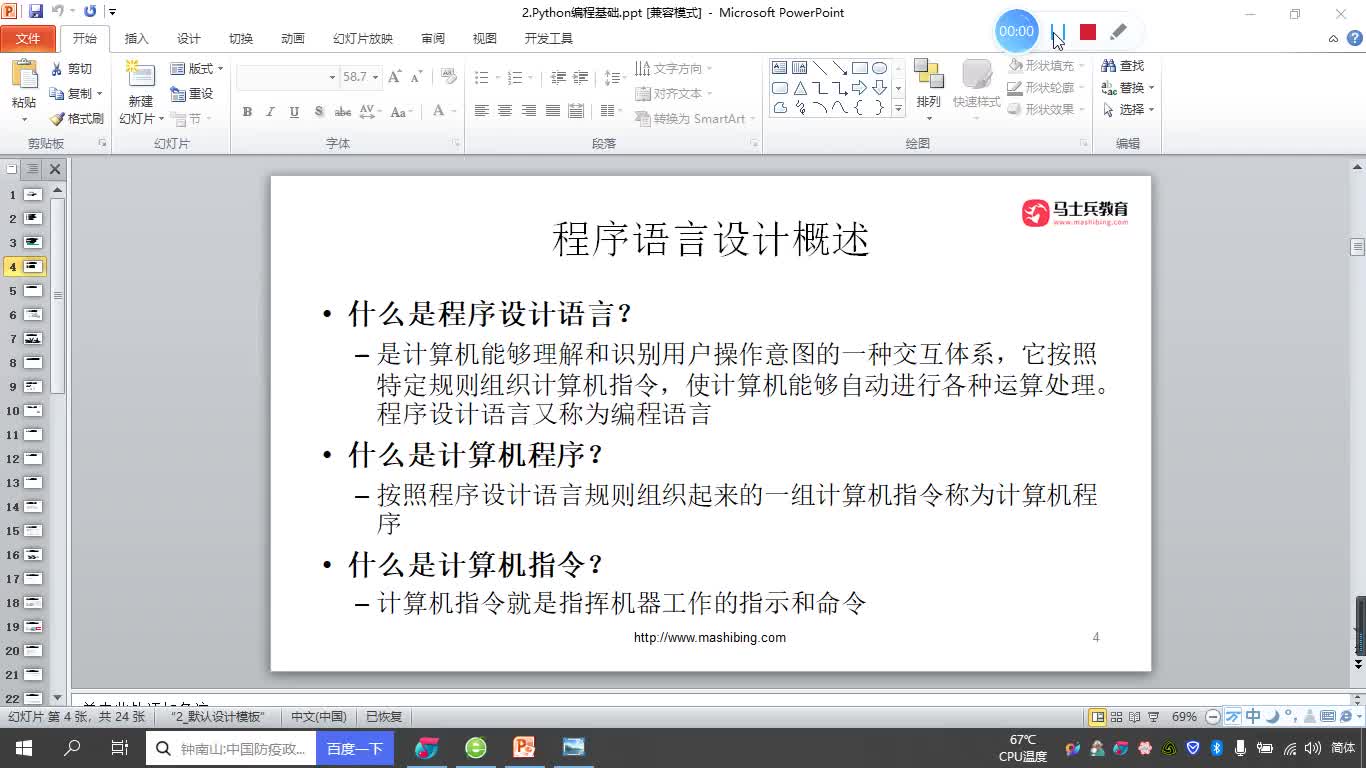Switch to slide sorter view icon
Image resolution: width=1366 pixels, height=768 pixels.
click(x=1117, y=717)
